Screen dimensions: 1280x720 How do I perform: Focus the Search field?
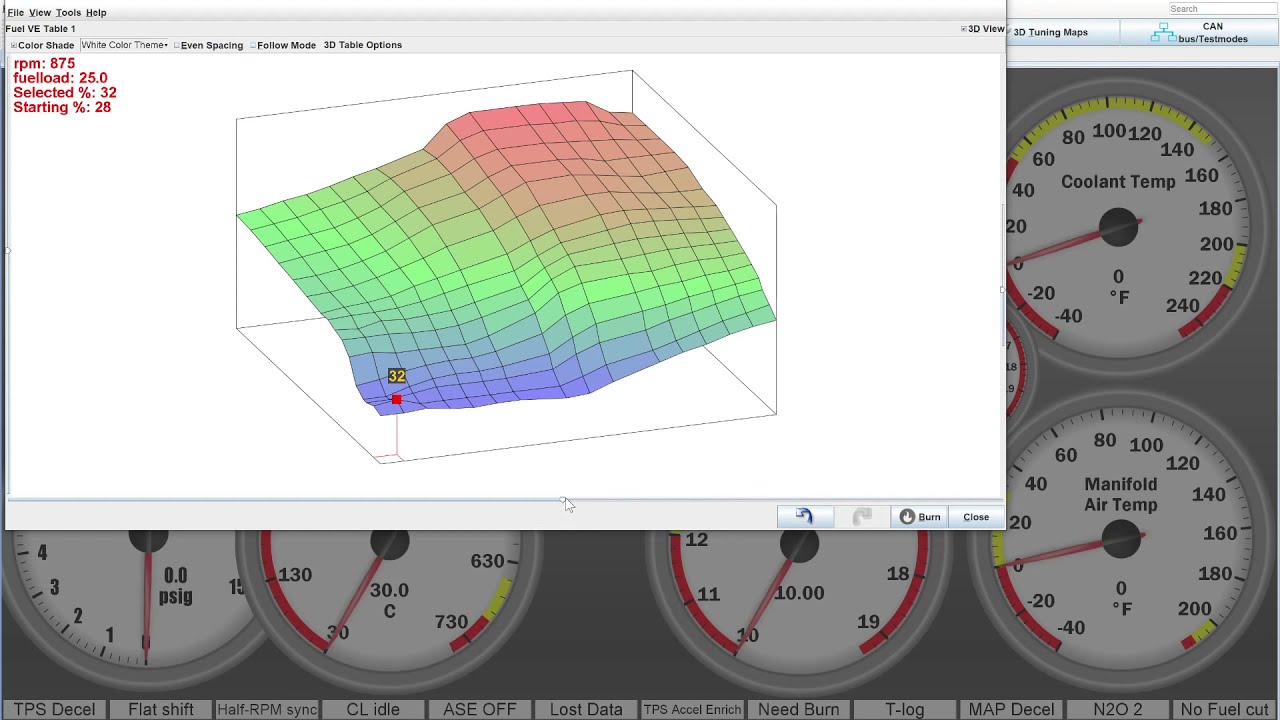pos(1222,9)
